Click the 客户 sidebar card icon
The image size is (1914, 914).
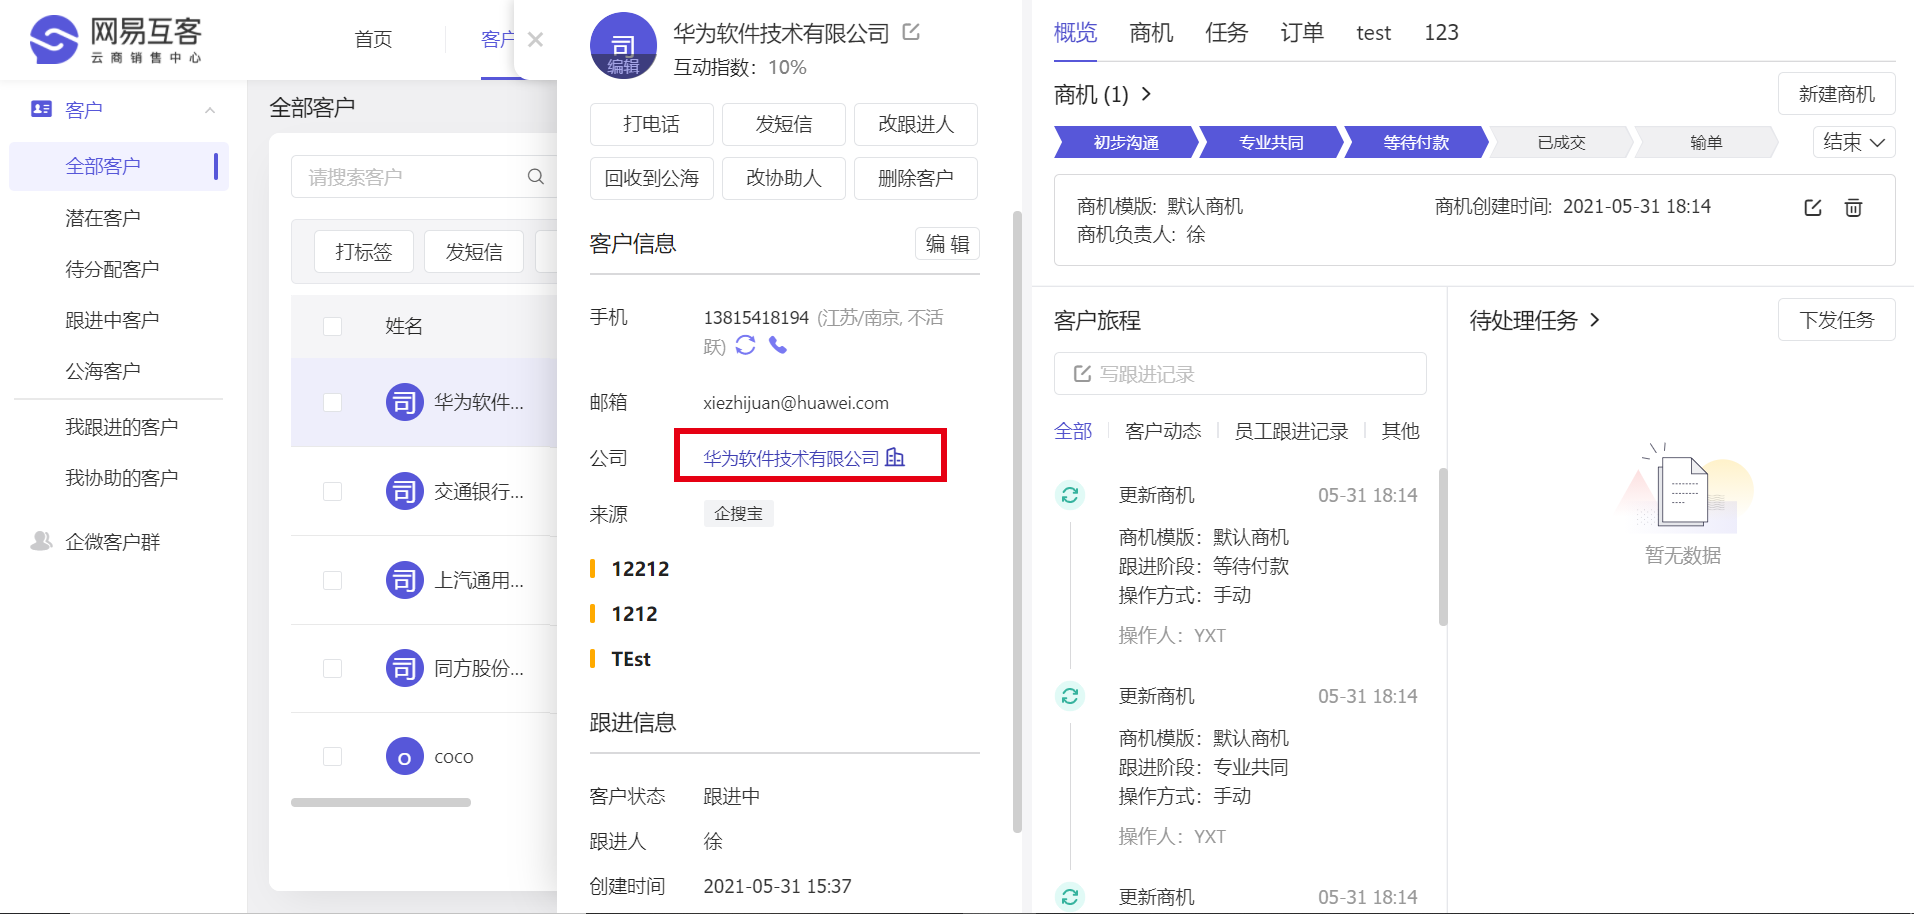point(41,109)
